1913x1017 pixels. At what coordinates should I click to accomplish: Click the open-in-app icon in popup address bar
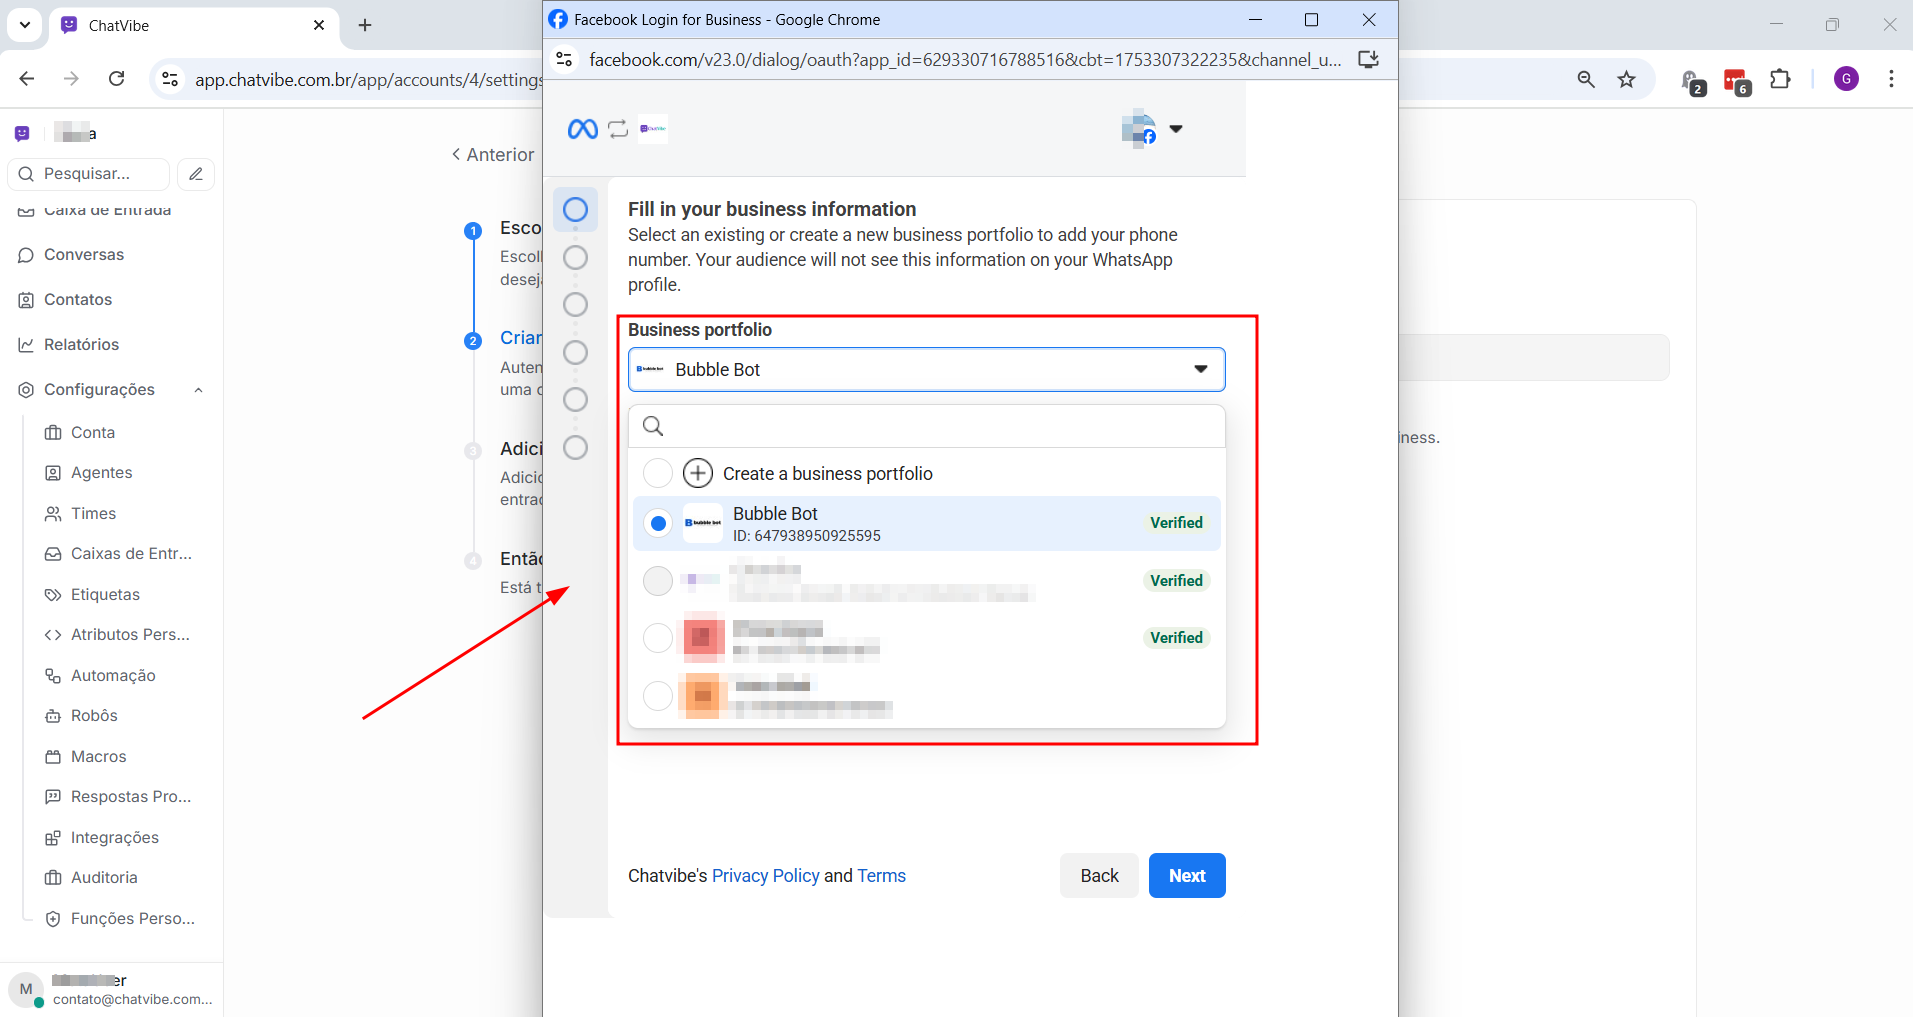pyautogui.click(x=1368, y=60)
